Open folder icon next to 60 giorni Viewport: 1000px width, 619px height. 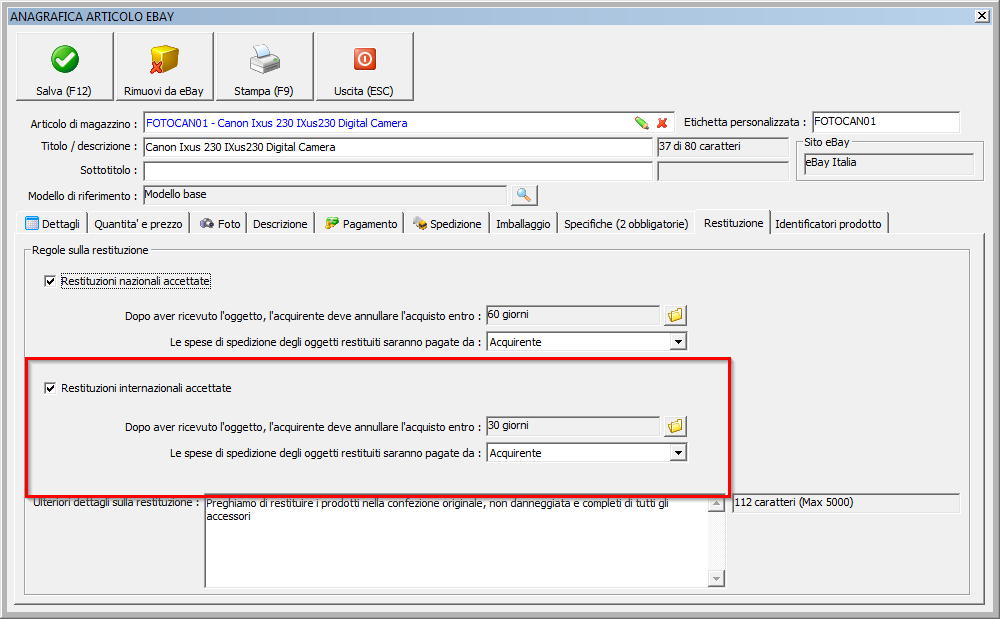pos(675,315)
